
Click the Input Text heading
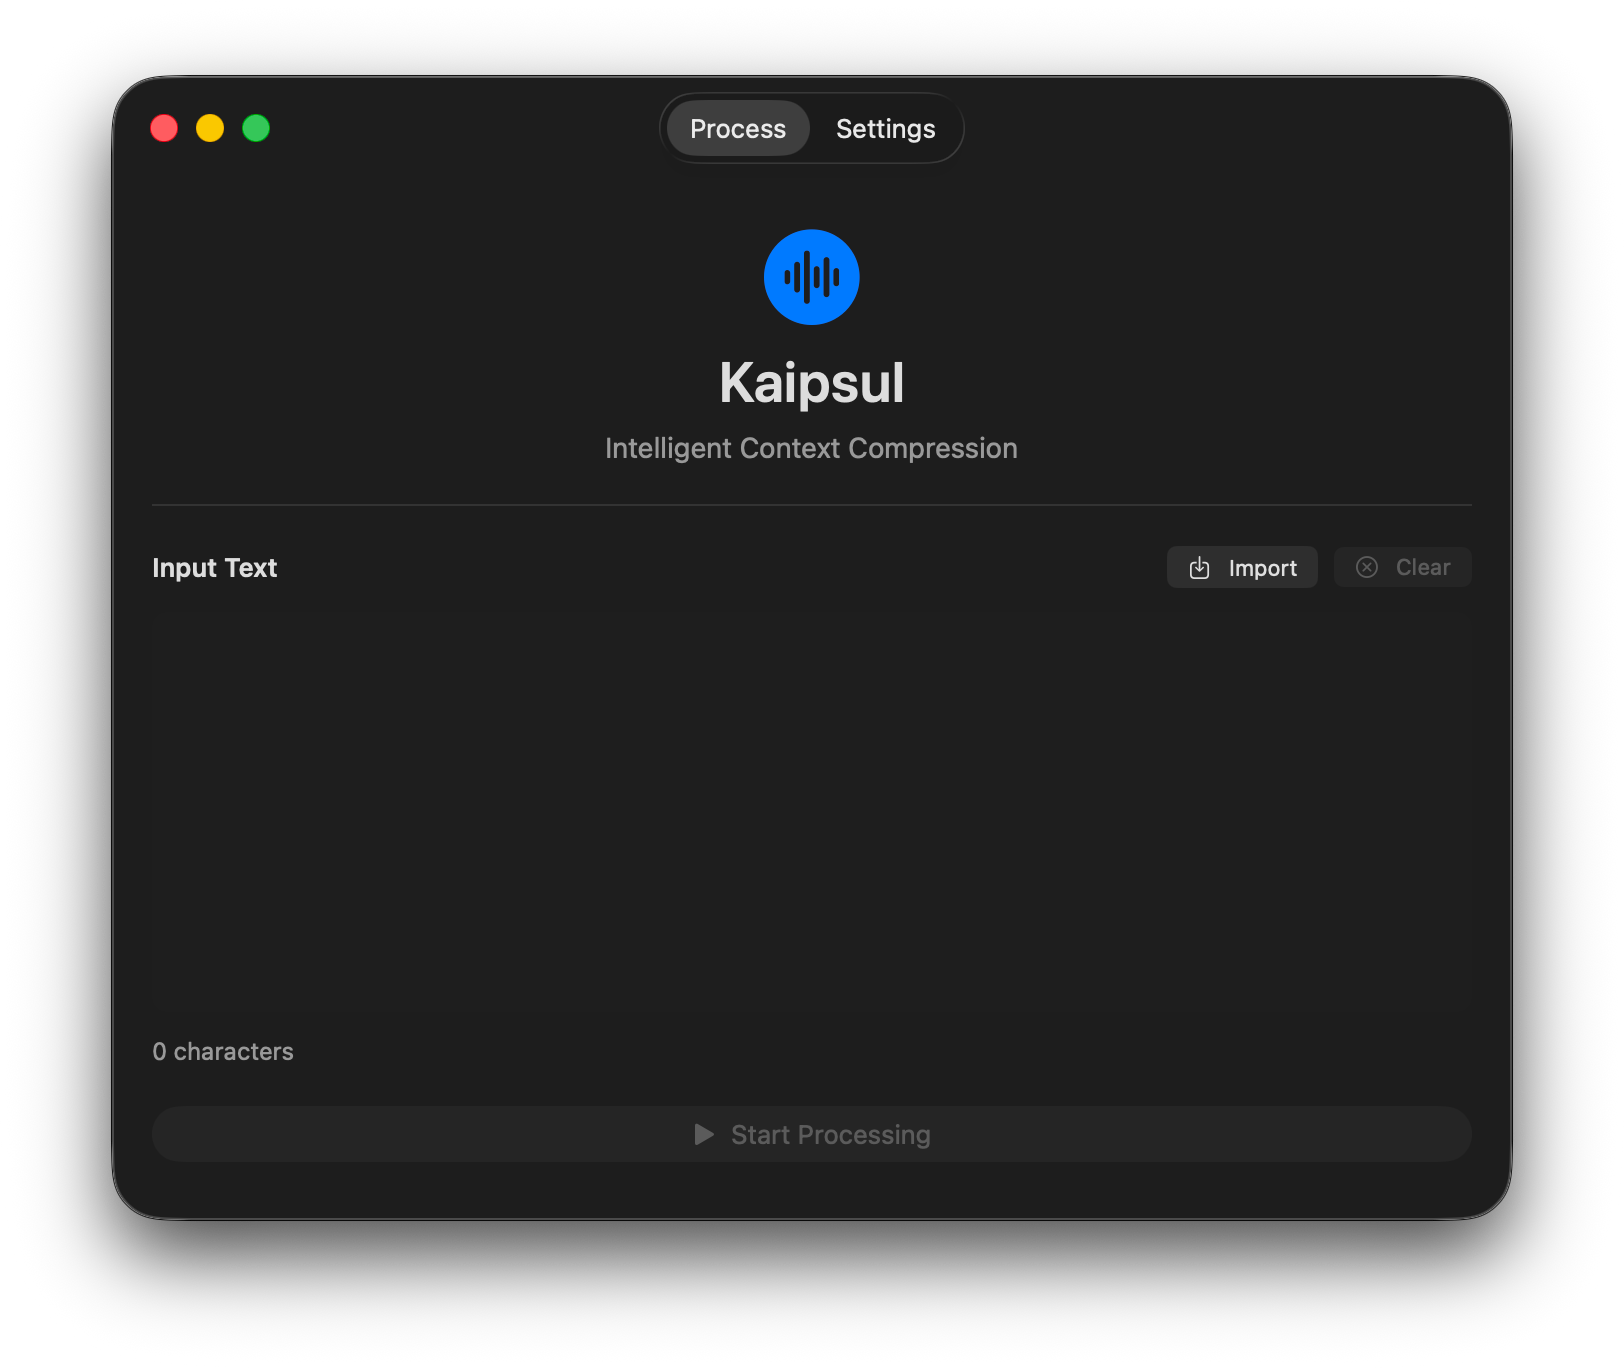pyautogui.click(x=214, y=567)
